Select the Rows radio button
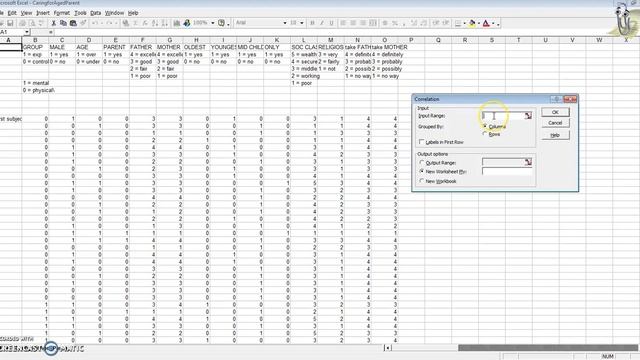The image size is (640, 360). point(485,134)
